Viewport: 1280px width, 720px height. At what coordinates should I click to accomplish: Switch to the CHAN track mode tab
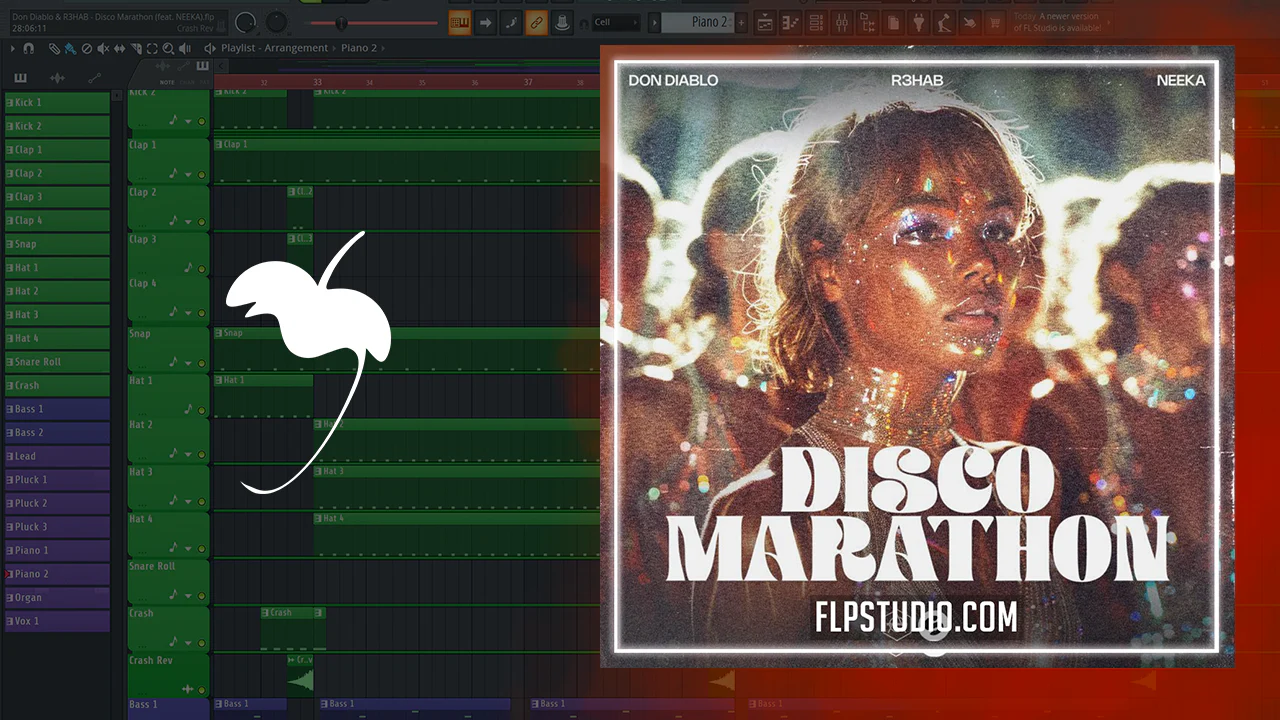click(x=186, y=82)
